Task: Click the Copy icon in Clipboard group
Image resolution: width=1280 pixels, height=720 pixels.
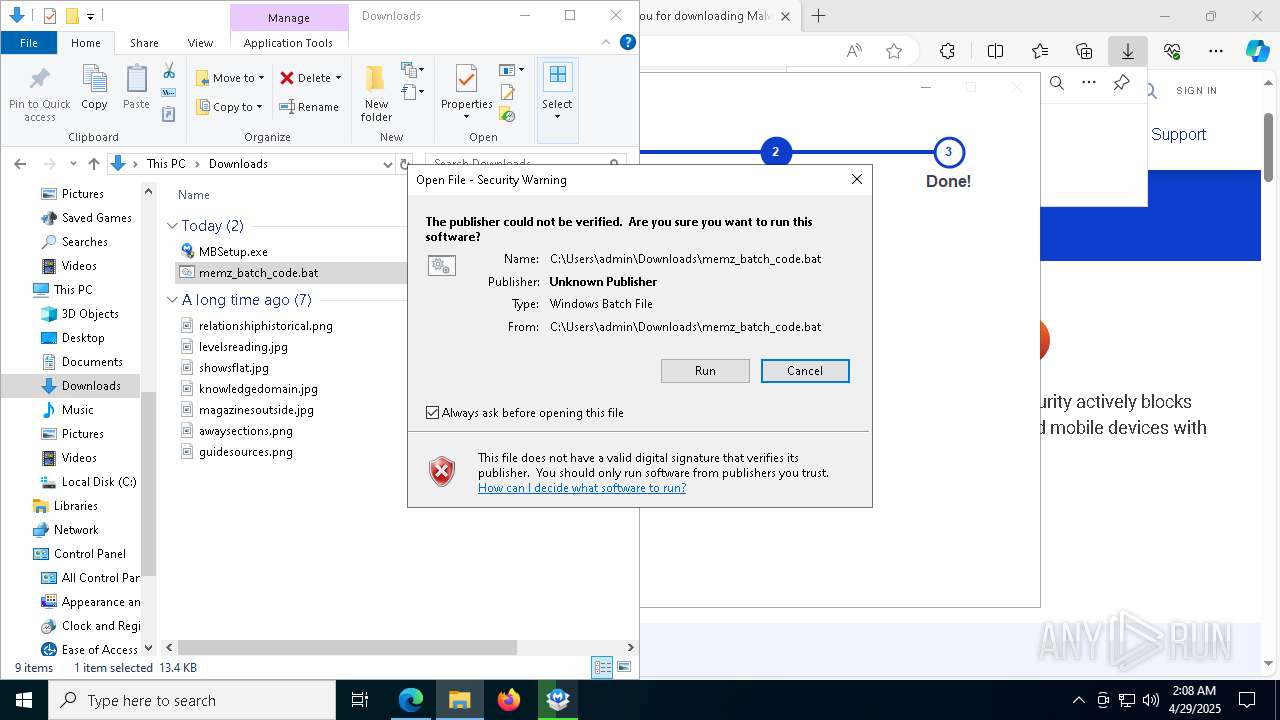Action: pos(94,88)
